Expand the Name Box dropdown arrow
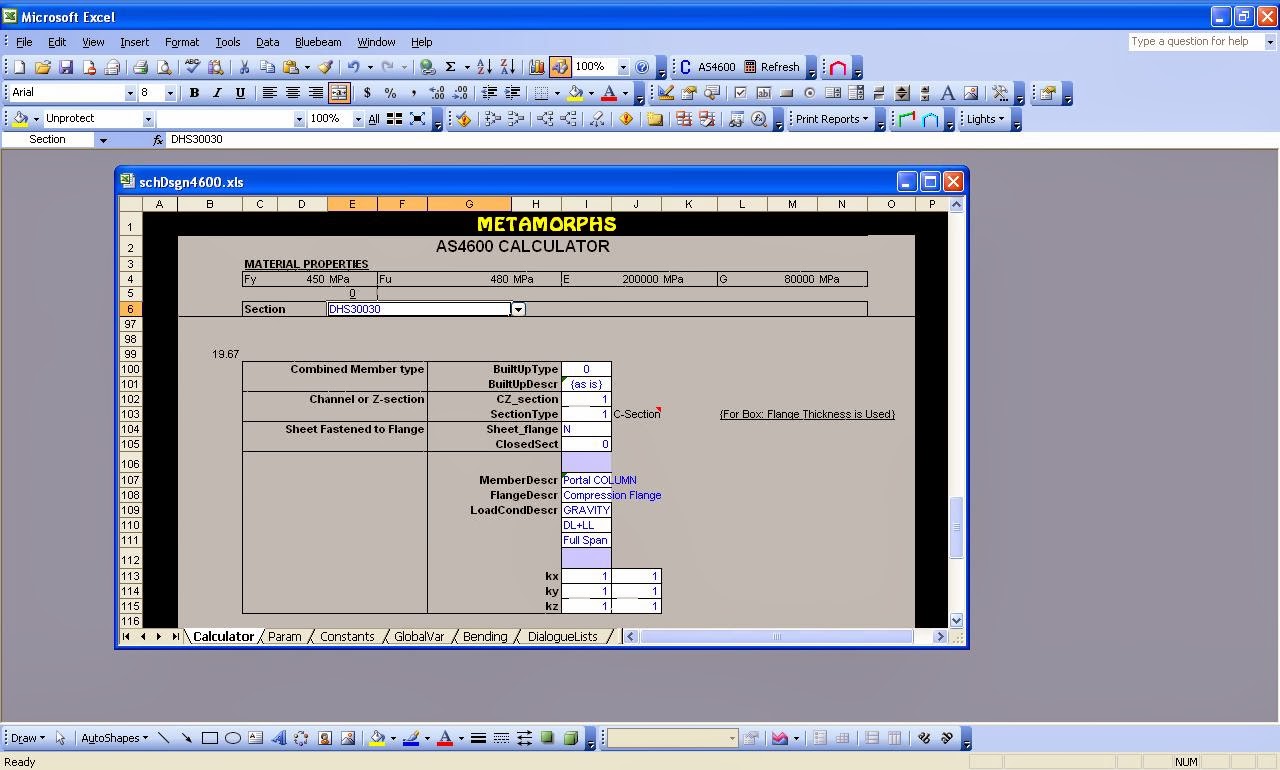This screenshot has height=770, width=1280. pos(102,140)
